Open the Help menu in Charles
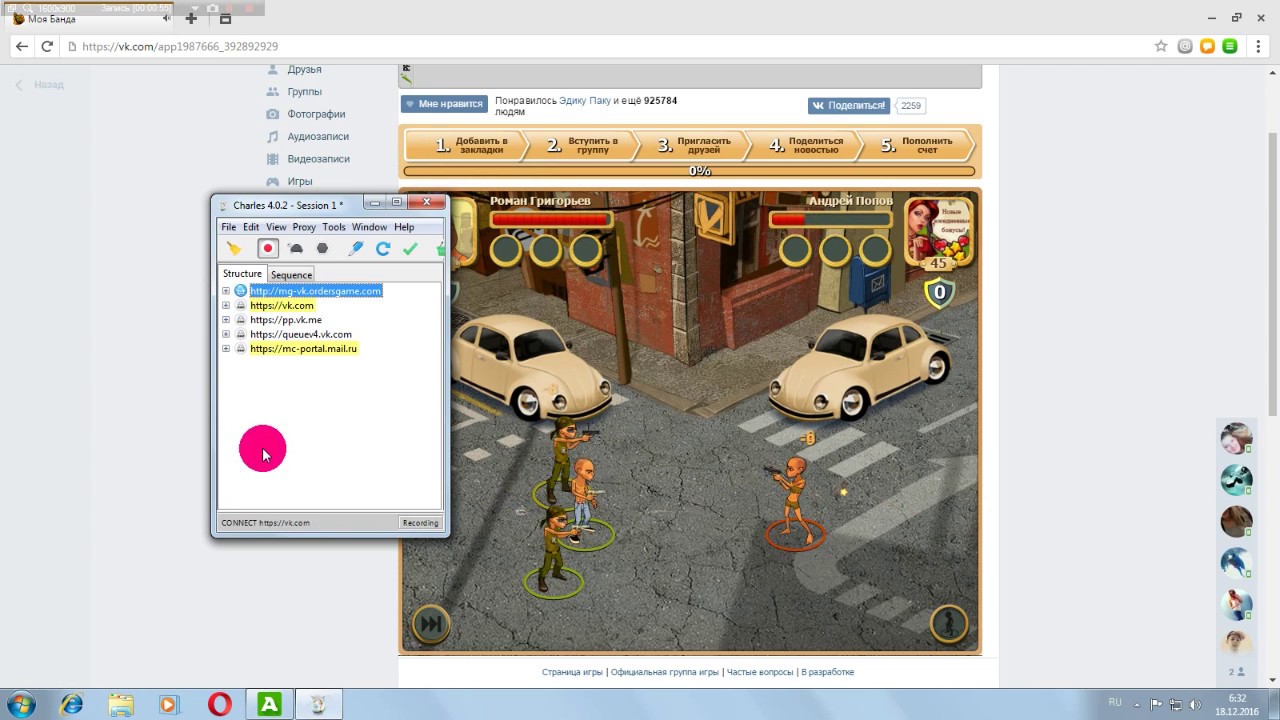Image resolution: width=1280 pixels, height=720 pixels. [404, 227]
